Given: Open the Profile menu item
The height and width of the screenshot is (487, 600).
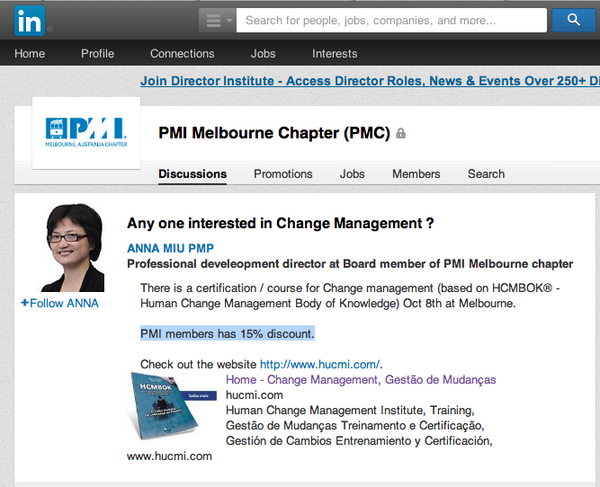Looking at the screenshot, I should (x=98, y=54).
